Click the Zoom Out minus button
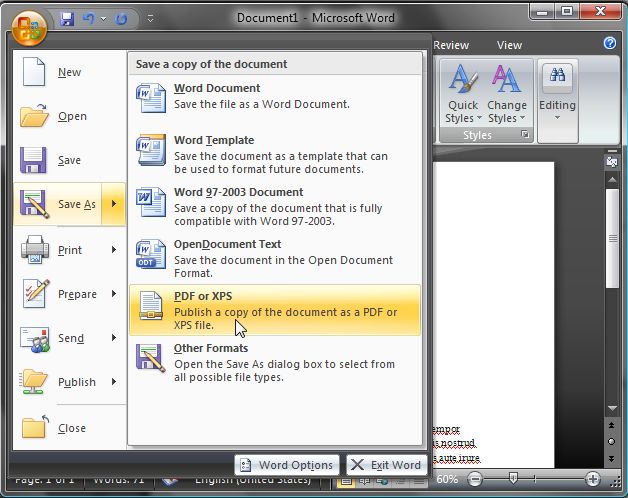The image size is (628, 498). [475, 479]
